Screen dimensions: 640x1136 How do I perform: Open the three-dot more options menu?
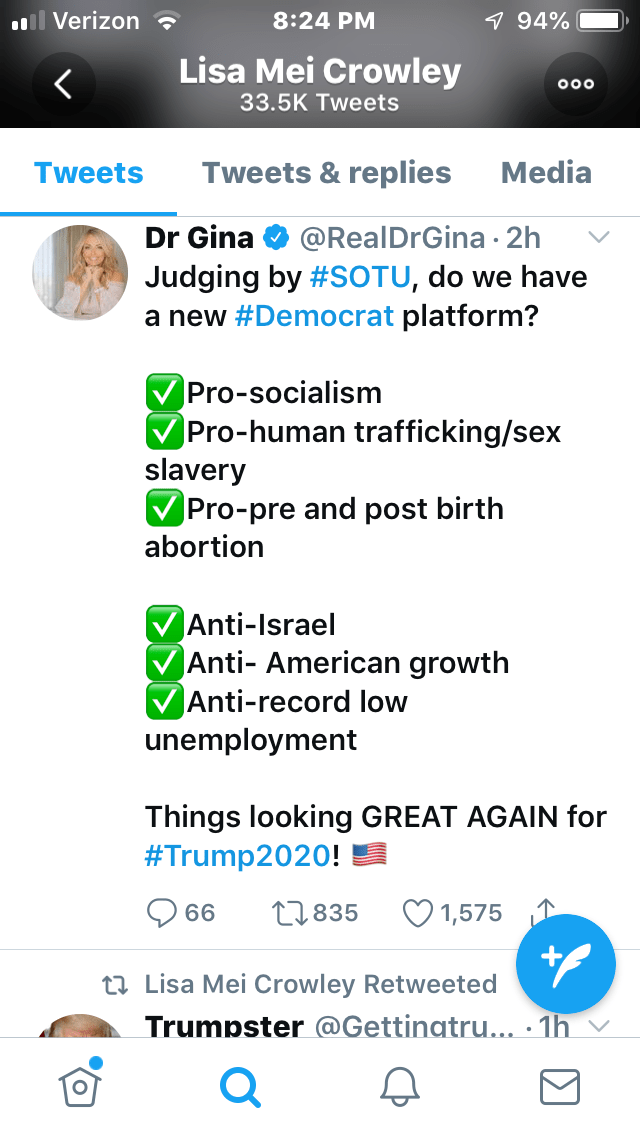576,84
